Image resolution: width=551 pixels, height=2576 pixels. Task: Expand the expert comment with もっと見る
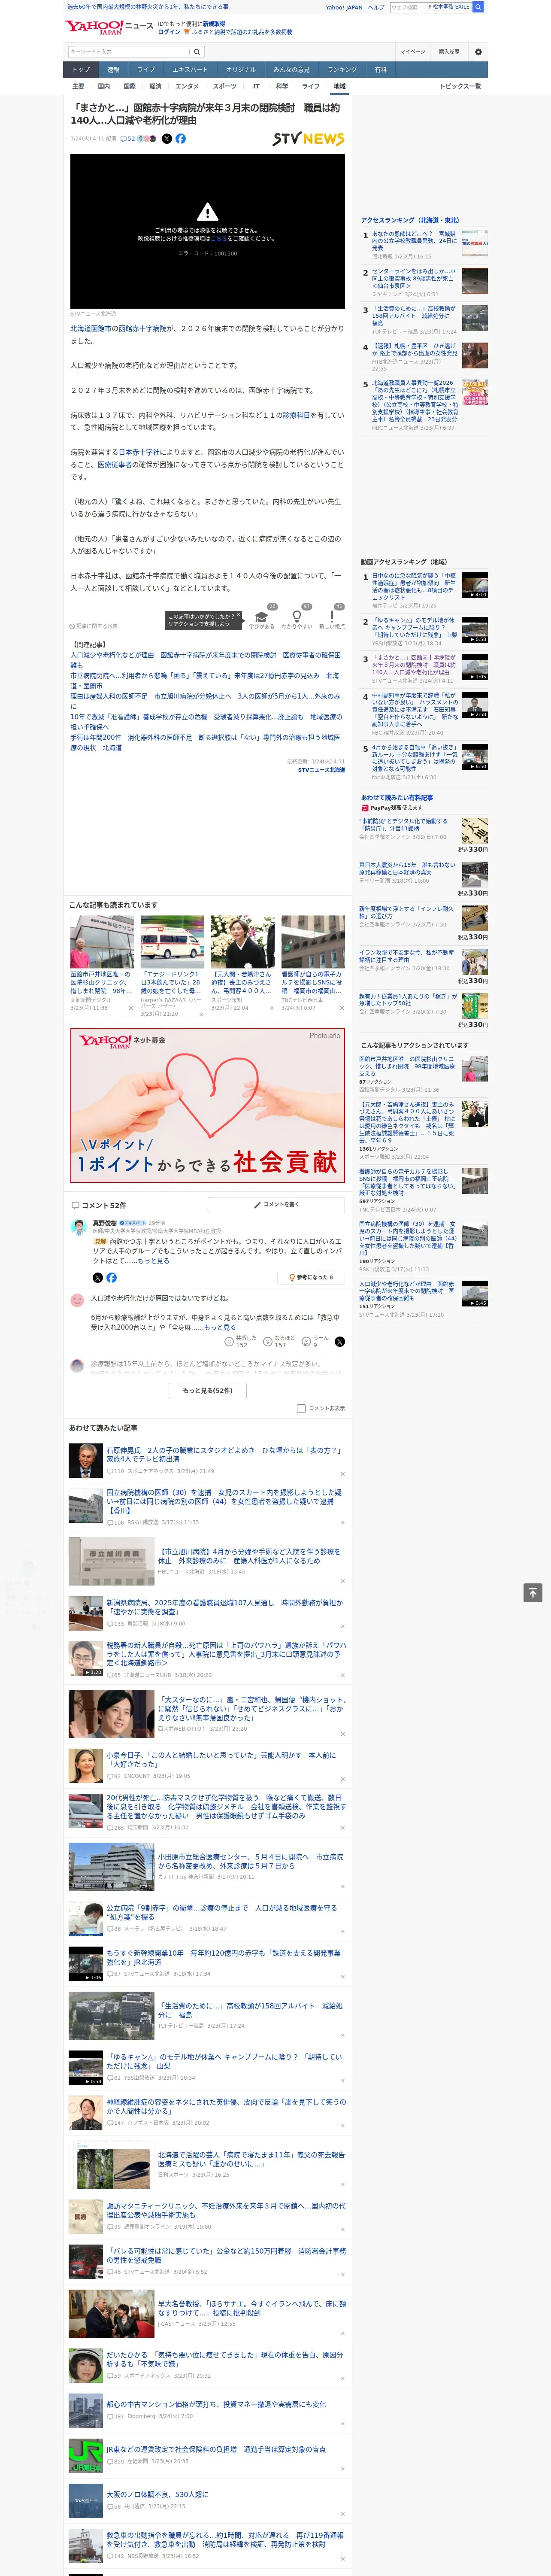154,1261
